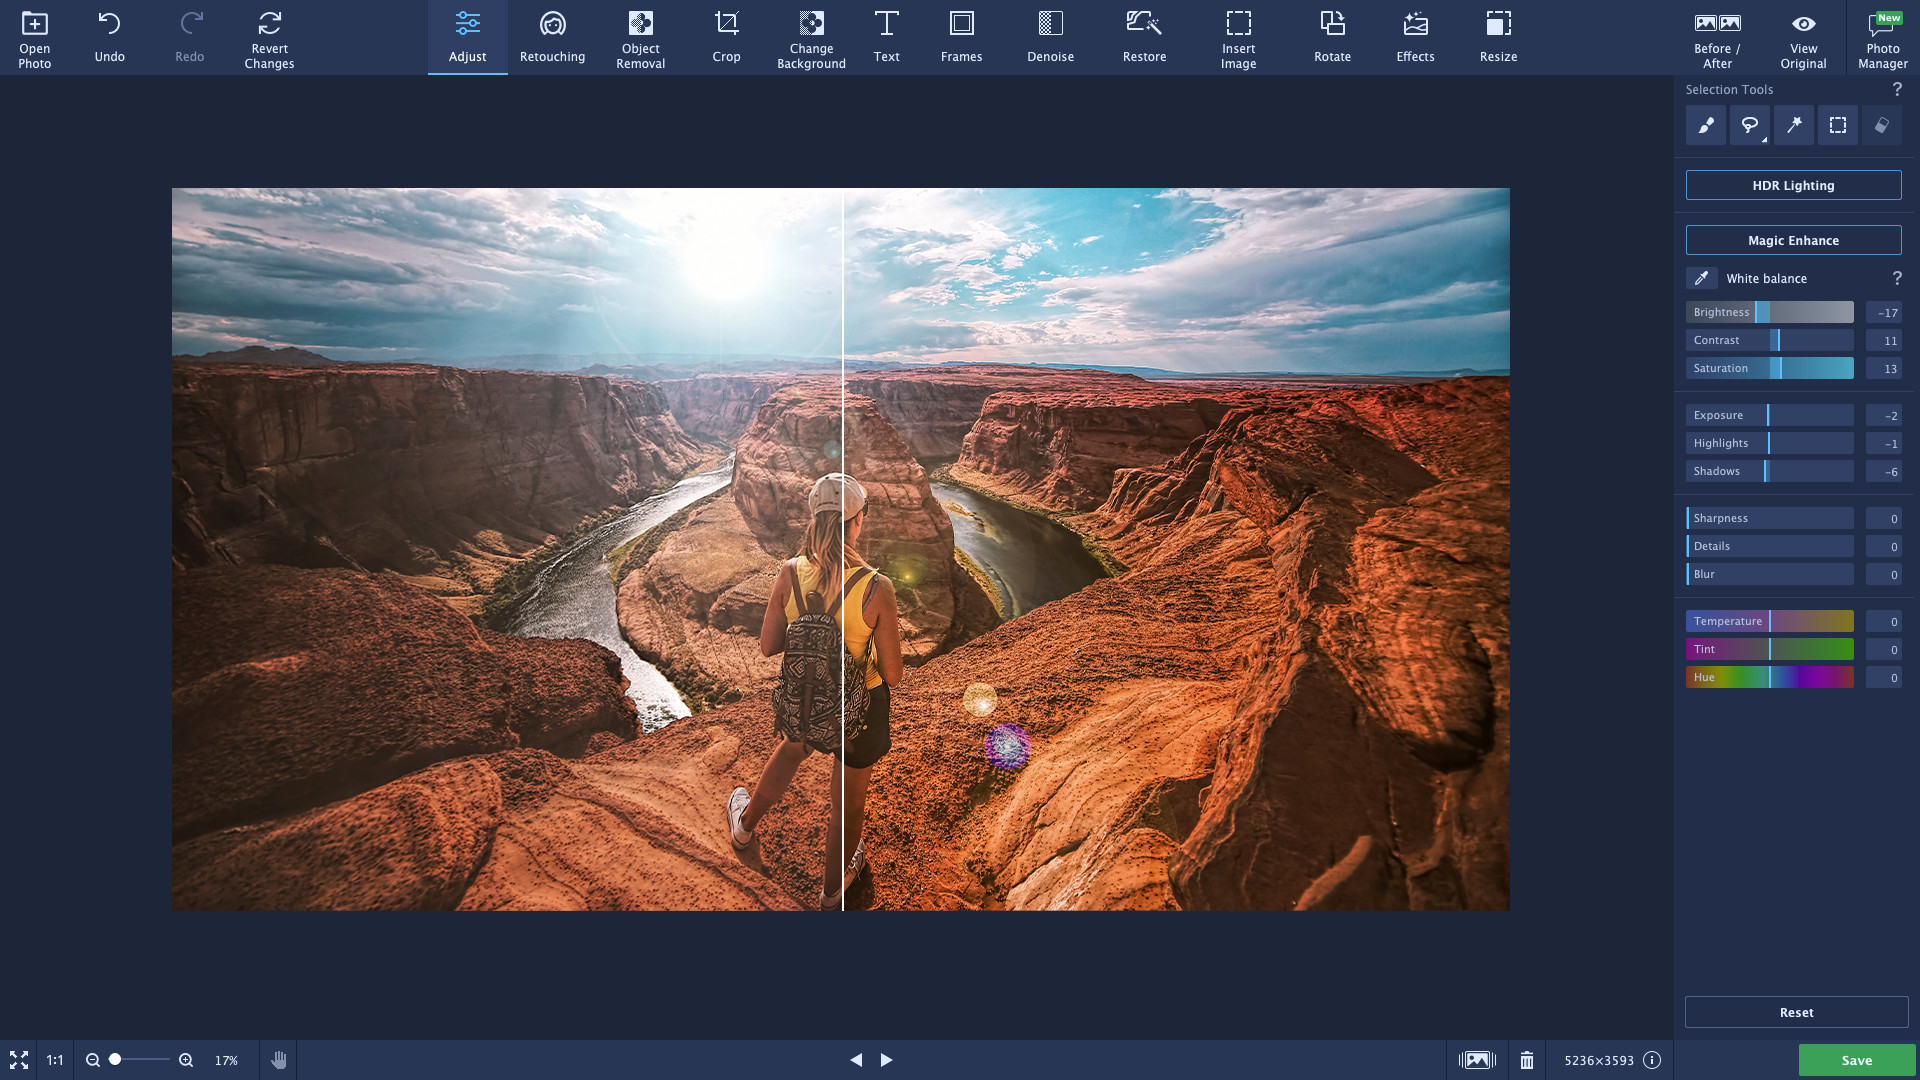Choose the magic wand selection tool

[1794, 125]
